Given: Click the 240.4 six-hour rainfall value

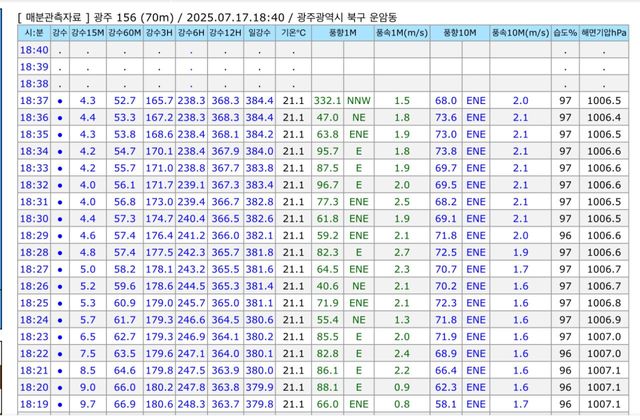Looking at the screenshot, I should click(x=191, y=219).
